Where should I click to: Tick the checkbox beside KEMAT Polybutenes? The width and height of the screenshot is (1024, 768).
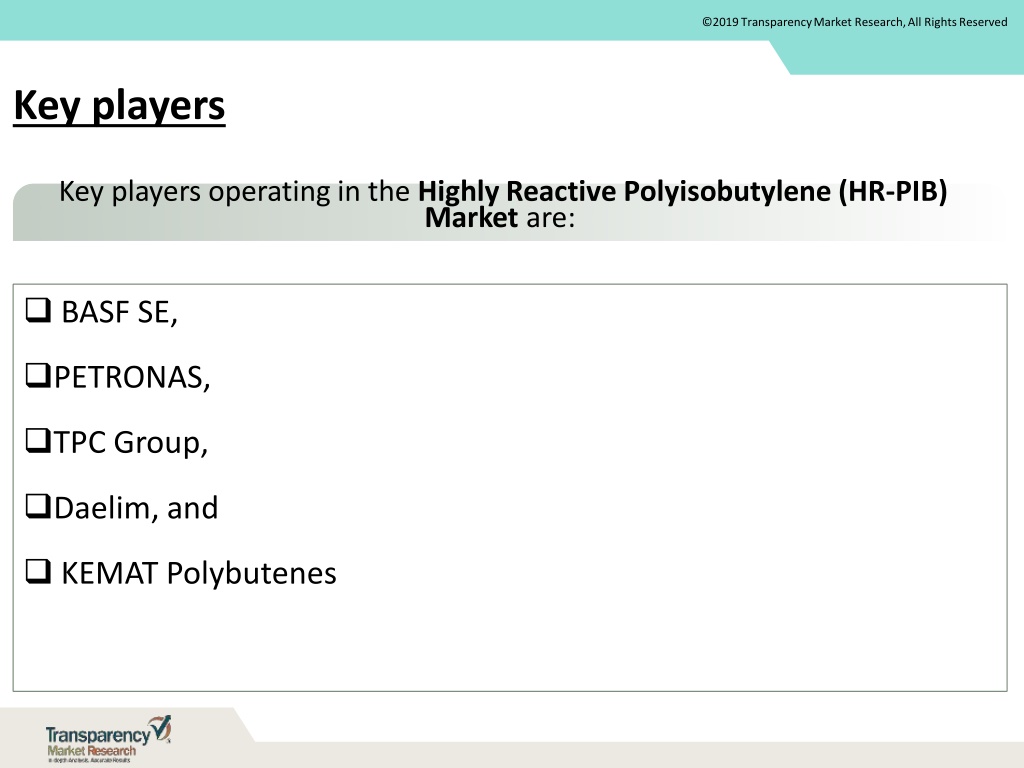(x=39, y=571)
